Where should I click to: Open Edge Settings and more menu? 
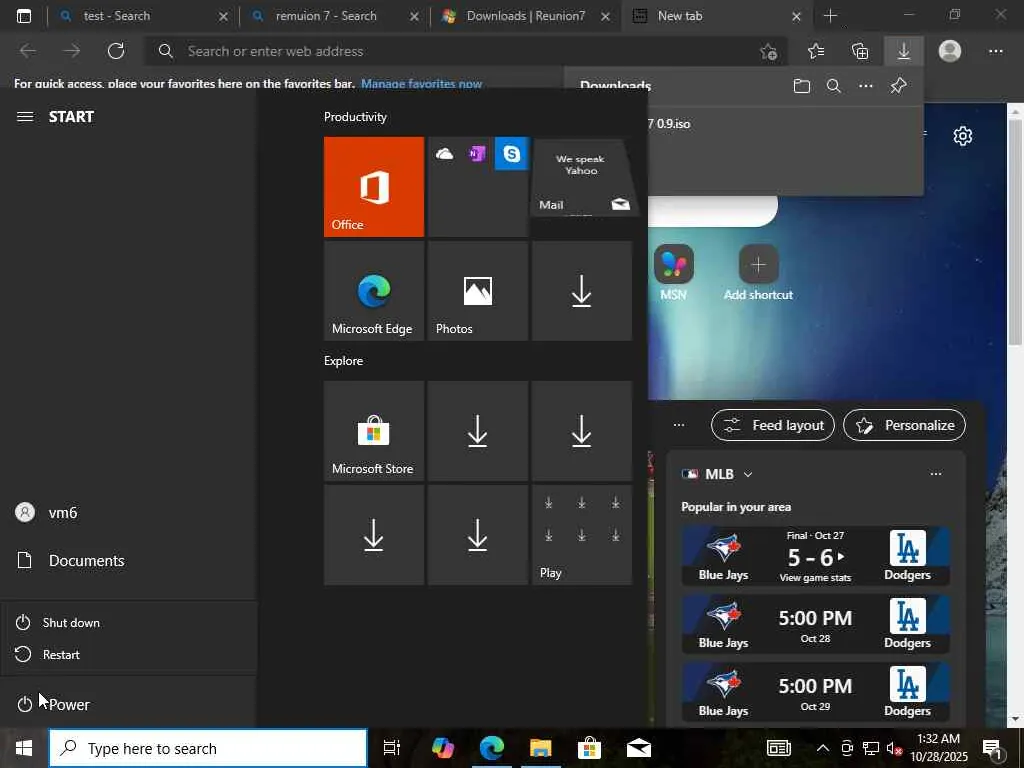996,51
